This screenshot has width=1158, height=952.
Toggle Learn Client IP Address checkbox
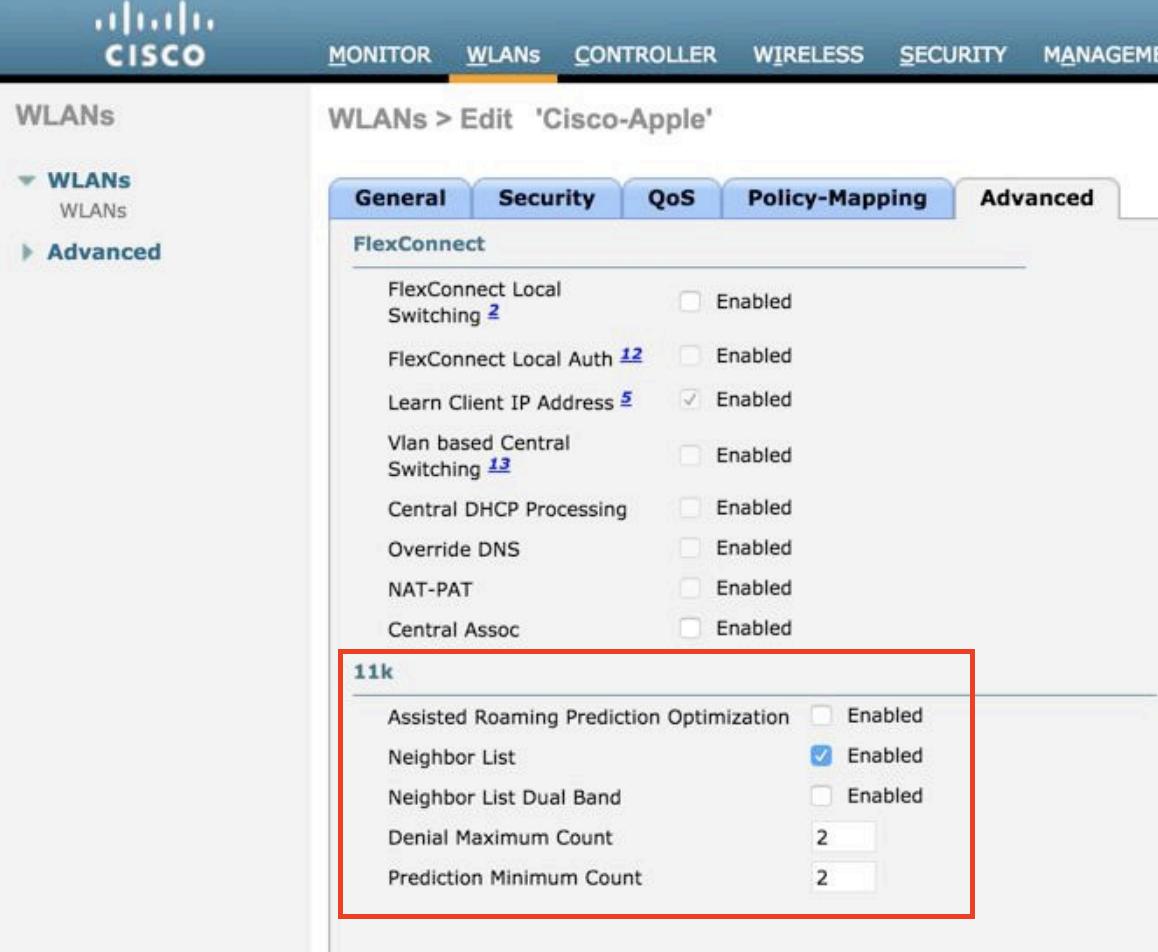[x=690, y=400]
